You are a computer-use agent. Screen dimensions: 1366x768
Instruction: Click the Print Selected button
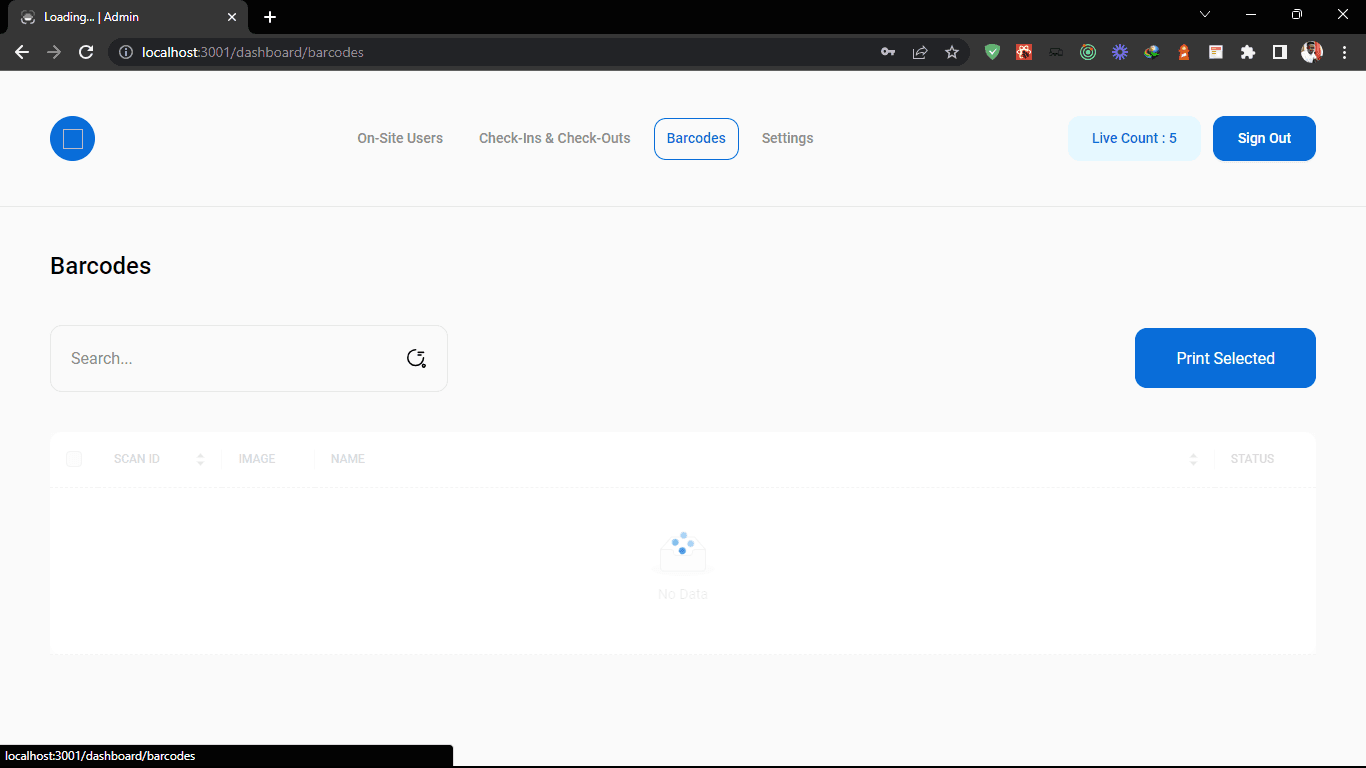(x=1225, y=358)
